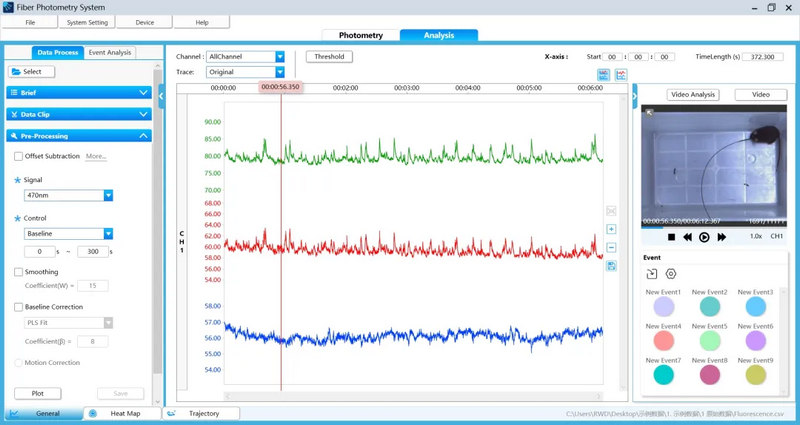The image size is (800, 425).
Task: Click the Plot button
Action: pyautogui.click(x=38, y=393)
